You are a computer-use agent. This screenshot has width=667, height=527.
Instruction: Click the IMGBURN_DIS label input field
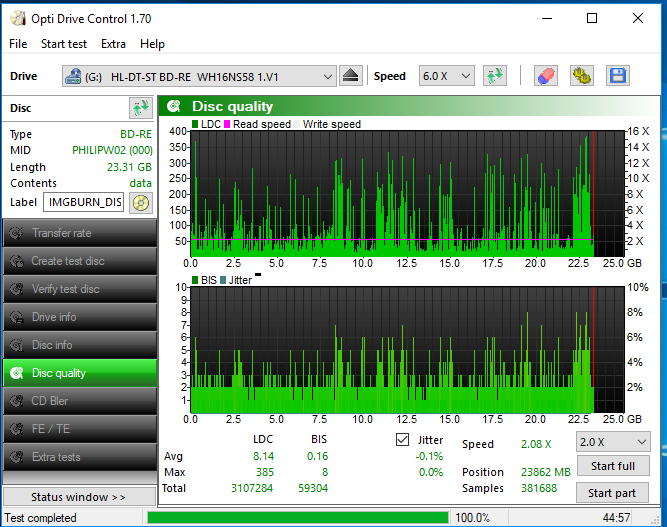pyautogui.click(x=83, y=202)
